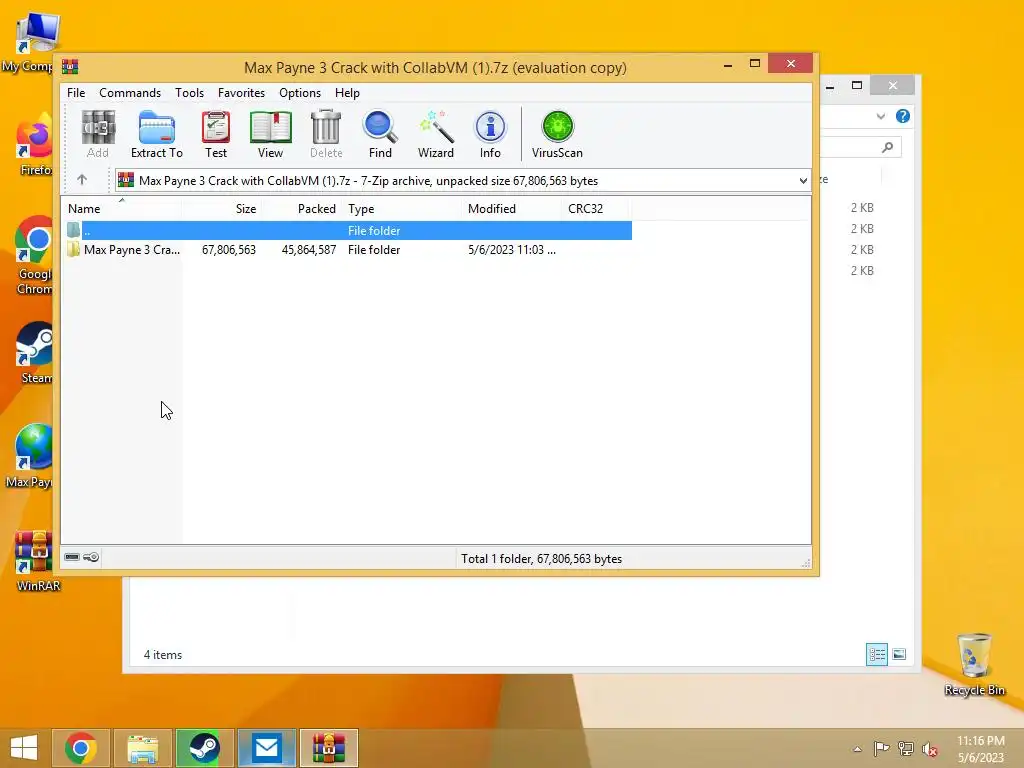
Task: Open Help question mark in Explorer window
Action: [x=903, y=116]
